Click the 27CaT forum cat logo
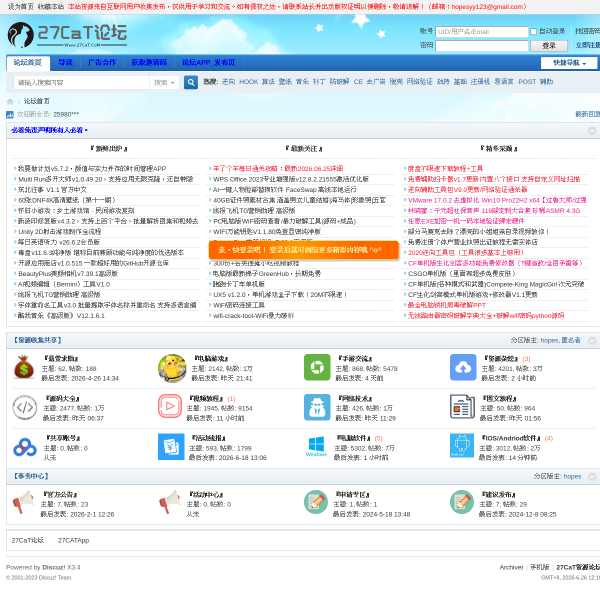This screenshot has height=600, width=600. coord(67,35)
